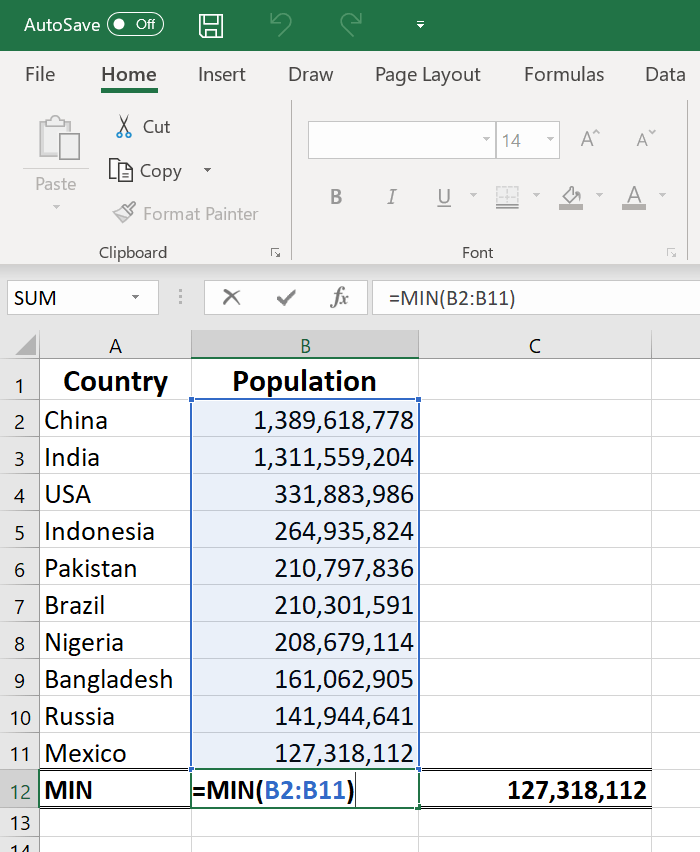700x852 pixels.
Task: Click the China cell
Action: click(x=115, y=419)
